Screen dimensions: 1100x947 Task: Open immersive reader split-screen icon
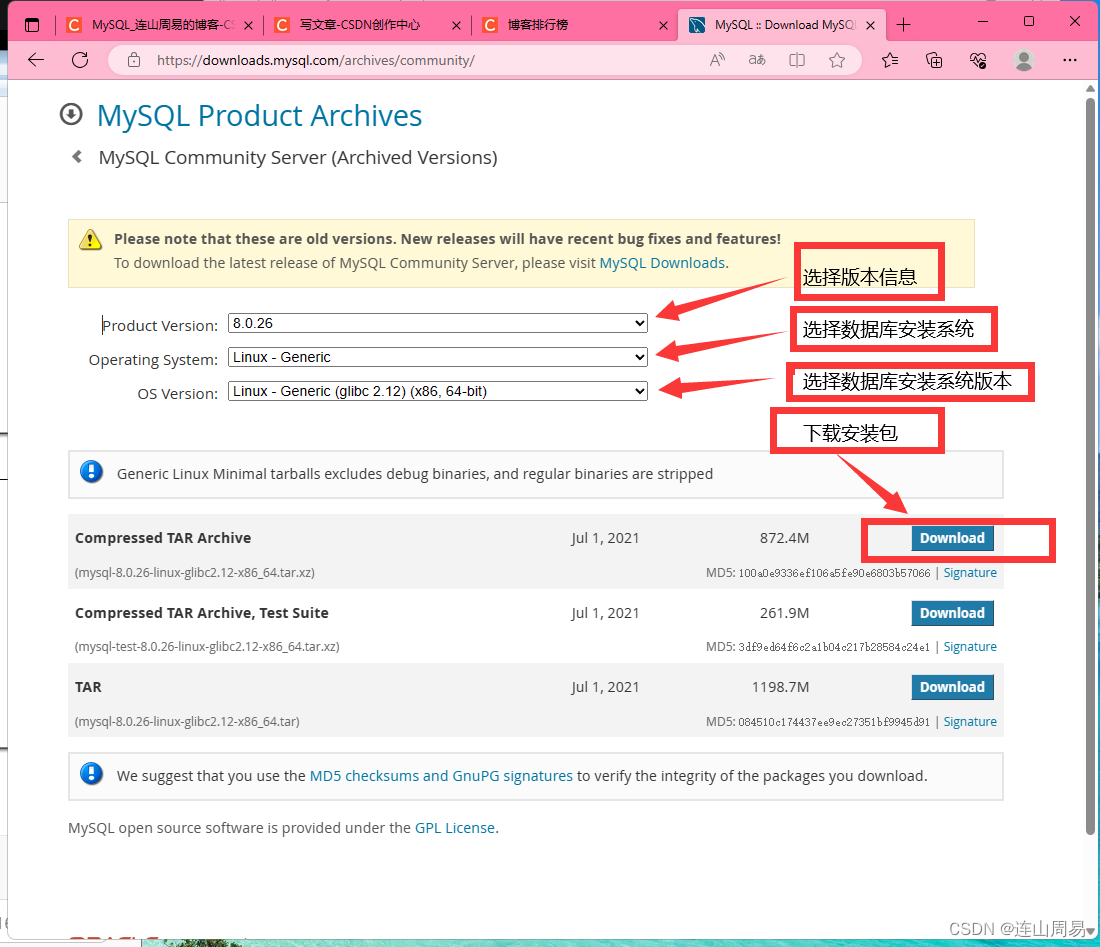pos(797,60)
